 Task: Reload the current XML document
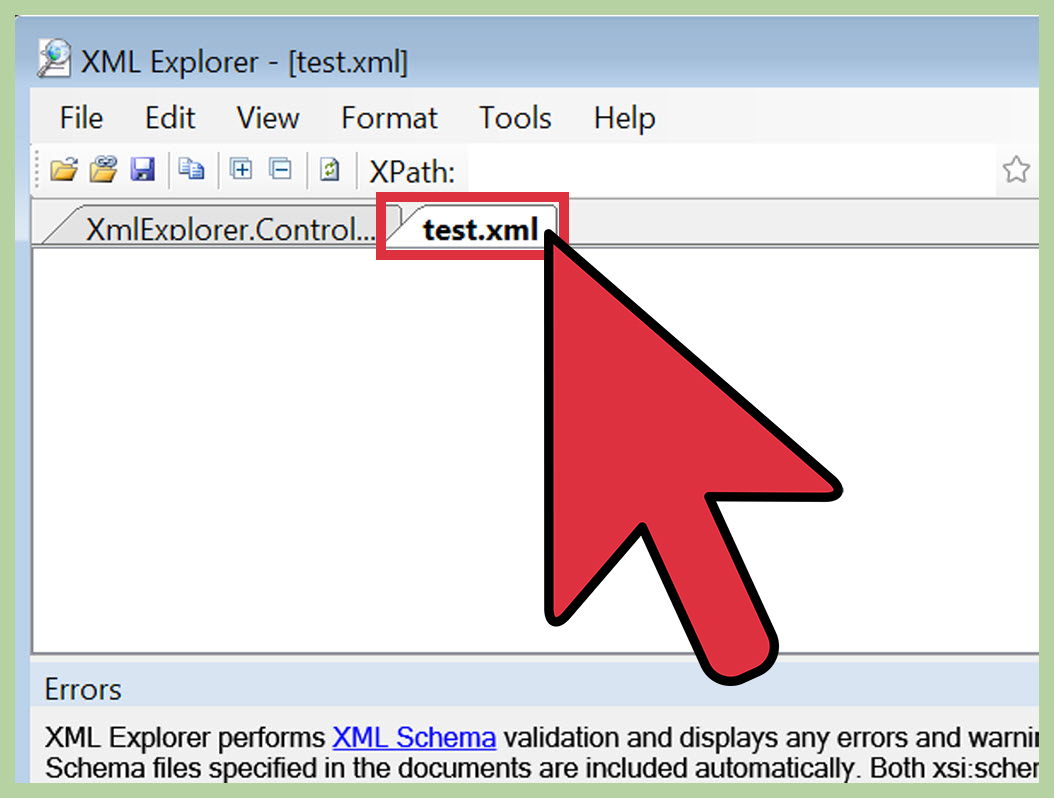pyautogui.click(x=329, y=170)
